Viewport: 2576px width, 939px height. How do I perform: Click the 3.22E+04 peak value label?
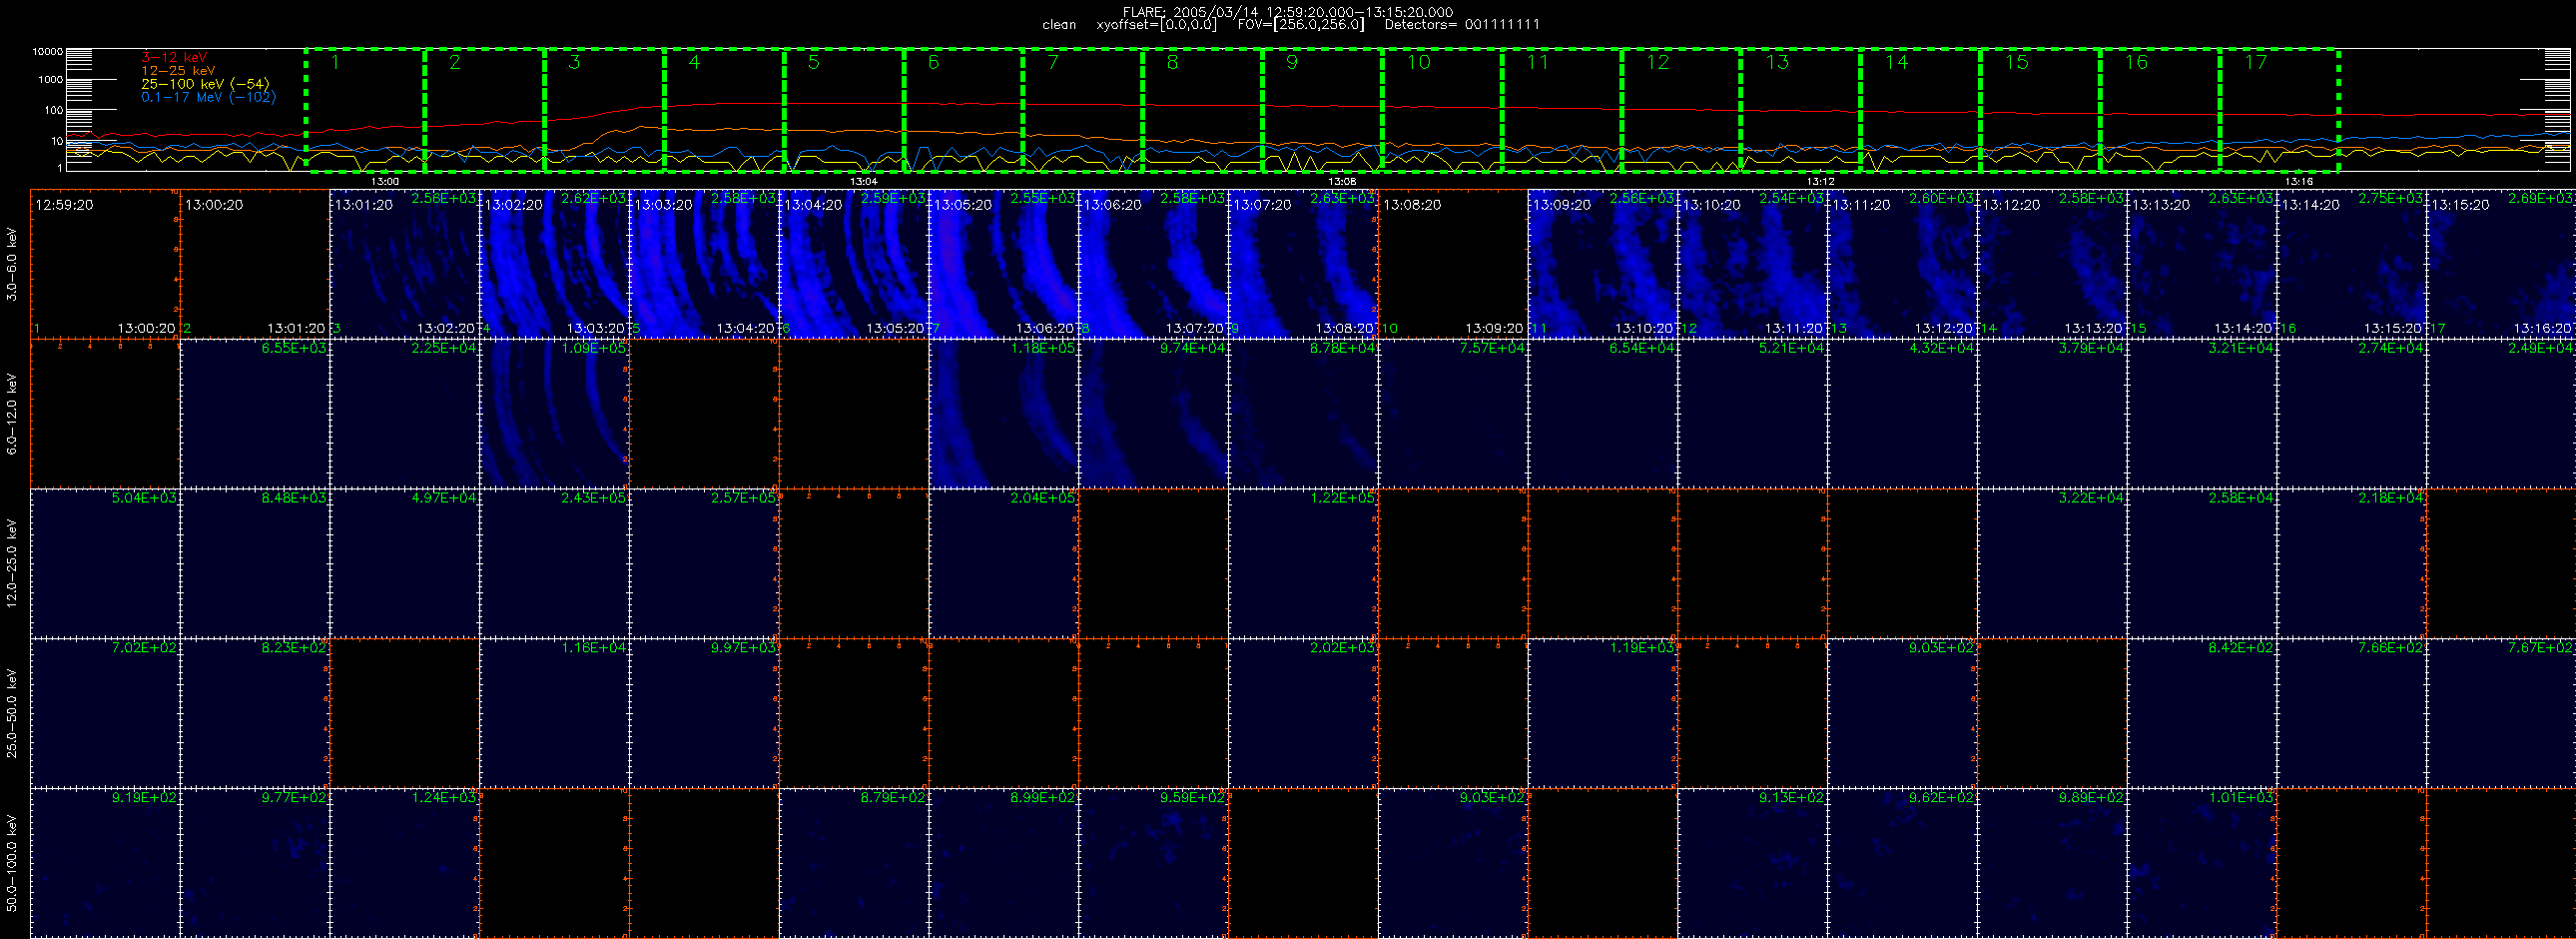click(x=2091, y=497)
